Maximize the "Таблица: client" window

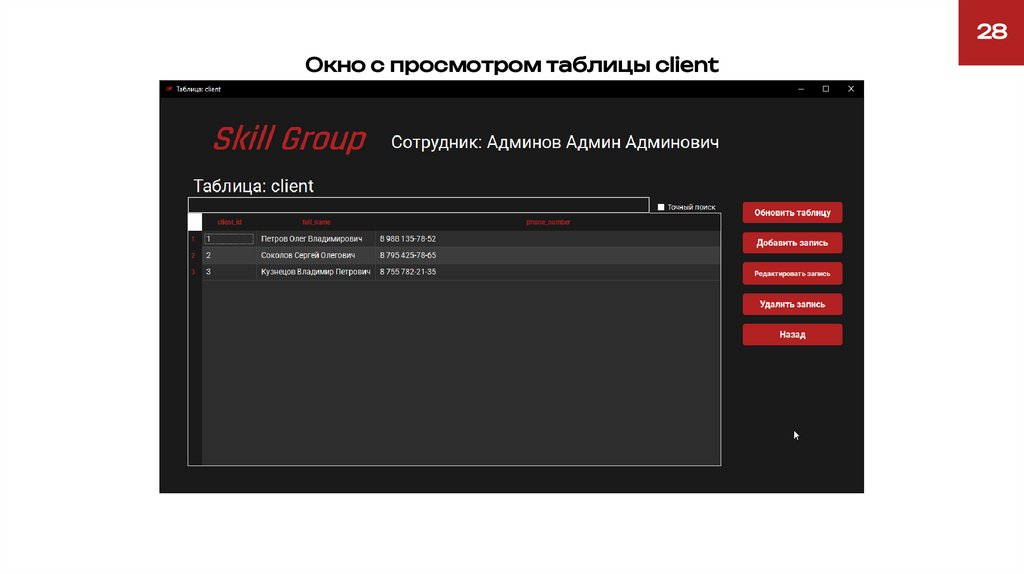[x=825, y=89]
